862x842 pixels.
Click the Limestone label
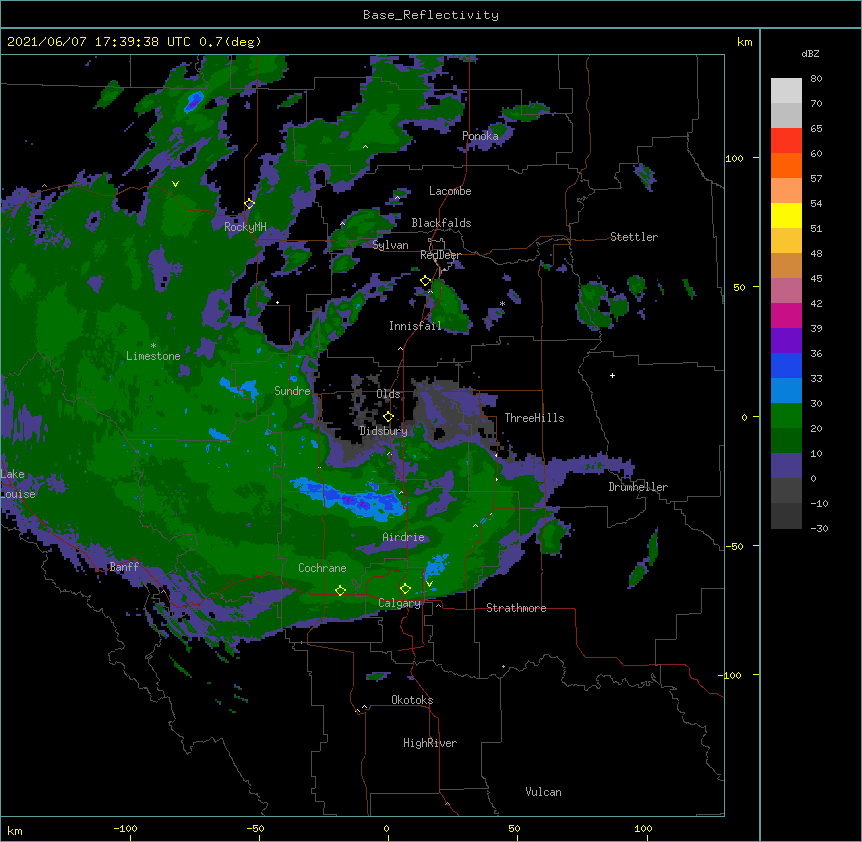tap(153, 356)
